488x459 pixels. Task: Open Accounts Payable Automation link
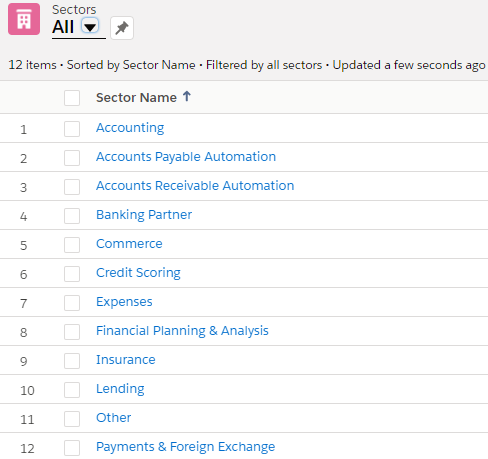186,157
